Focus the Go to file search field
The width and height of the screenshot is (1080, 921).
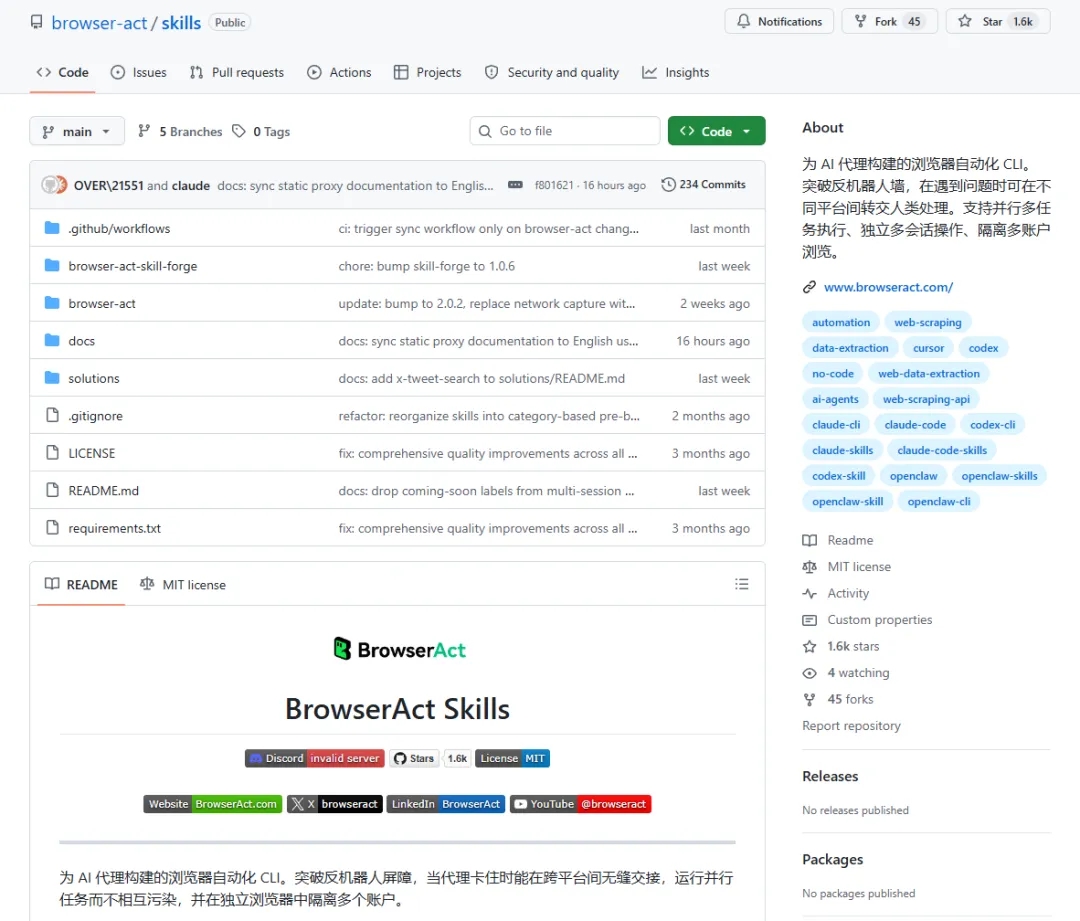565,131
